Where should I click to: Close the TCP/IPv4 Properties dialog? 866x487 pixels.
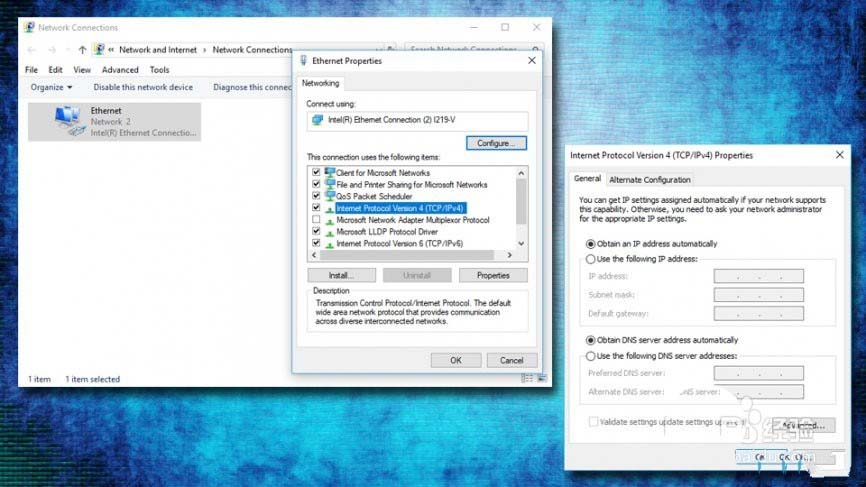[x=839, y=155]
